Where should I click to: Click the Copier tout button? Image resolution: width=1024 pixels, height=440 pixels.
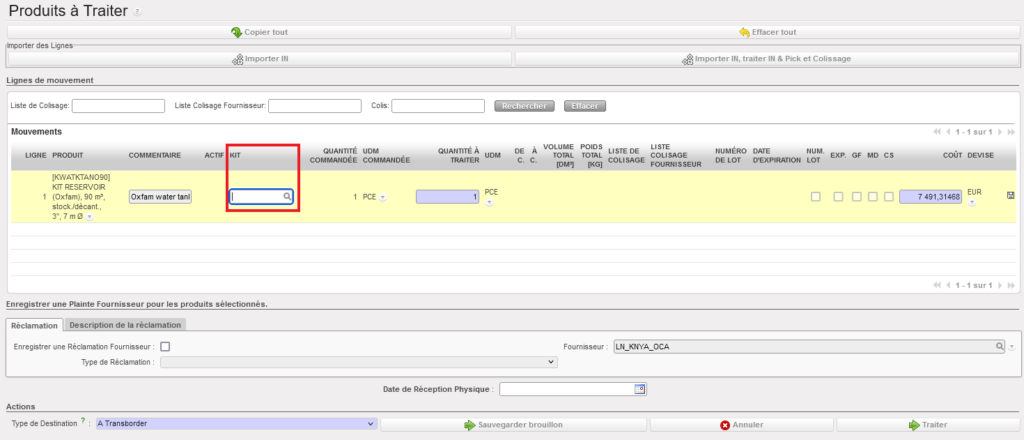tap(260, 32)
